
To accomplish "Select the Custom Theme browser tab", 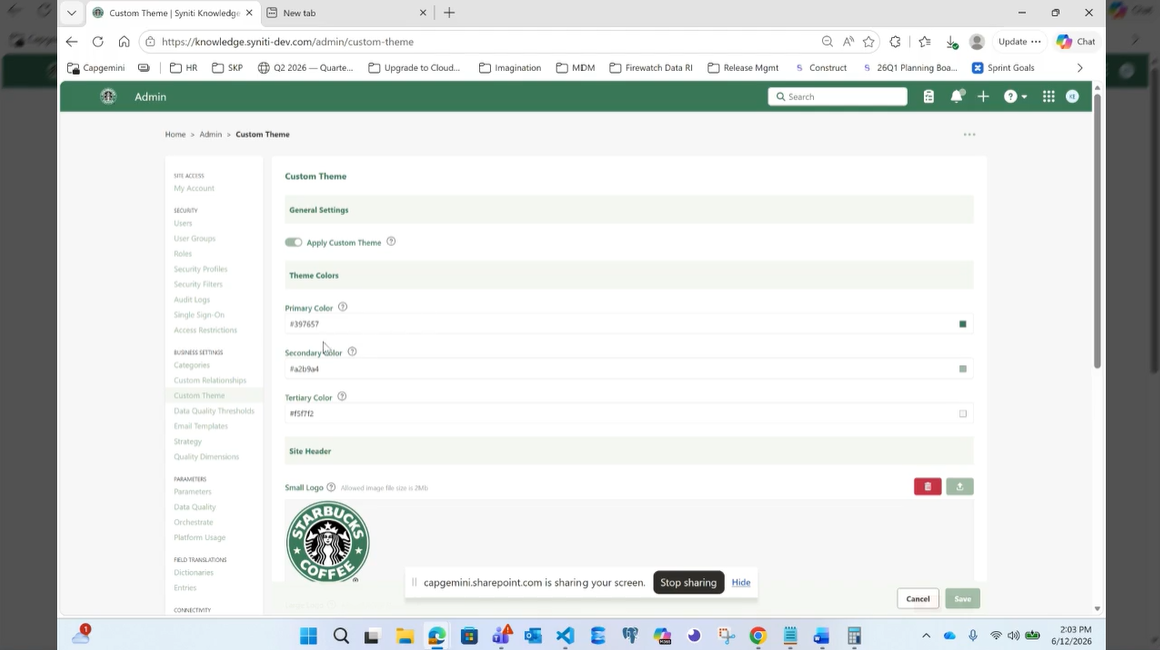I will [174, 13].
